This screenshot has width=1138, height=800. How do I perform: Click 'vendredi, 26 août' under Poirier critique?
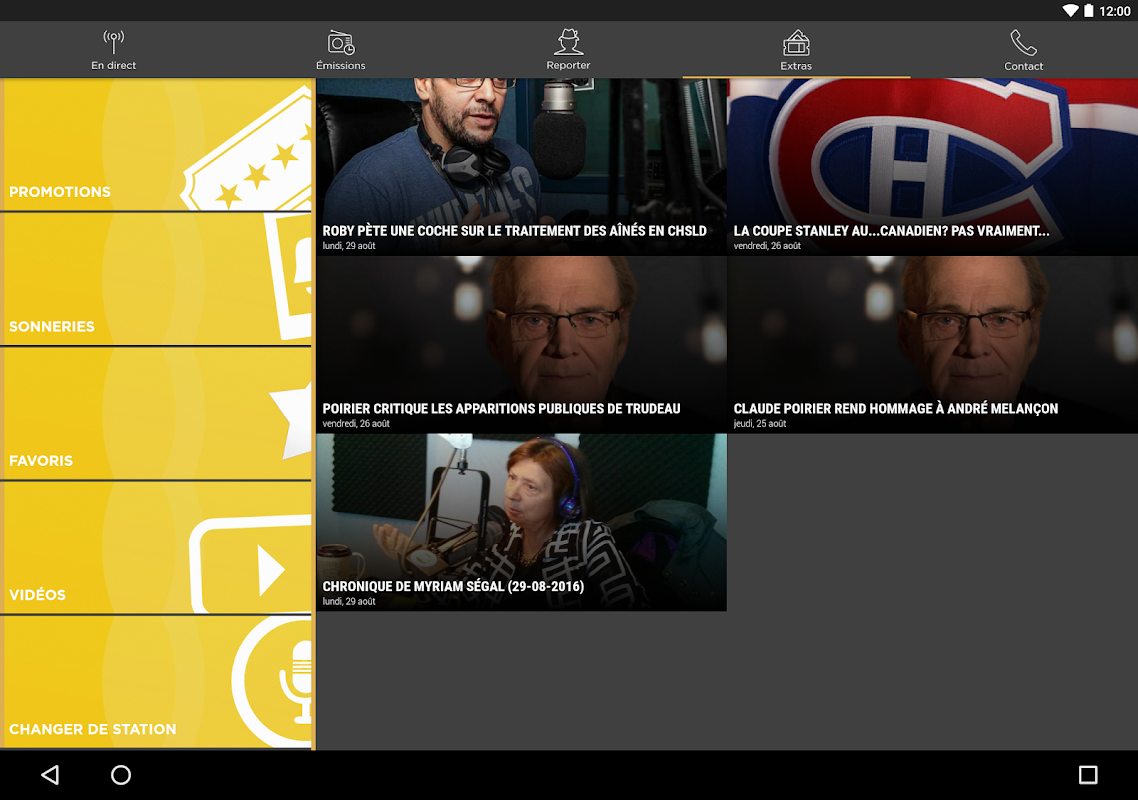pyautogui.click(x=356, y=423)
